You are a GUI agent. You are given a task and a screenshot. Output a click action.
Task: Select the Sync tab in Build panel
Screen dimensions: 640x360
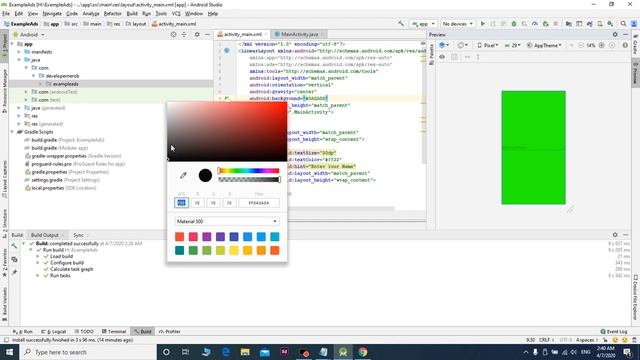(x=78, y=235)
